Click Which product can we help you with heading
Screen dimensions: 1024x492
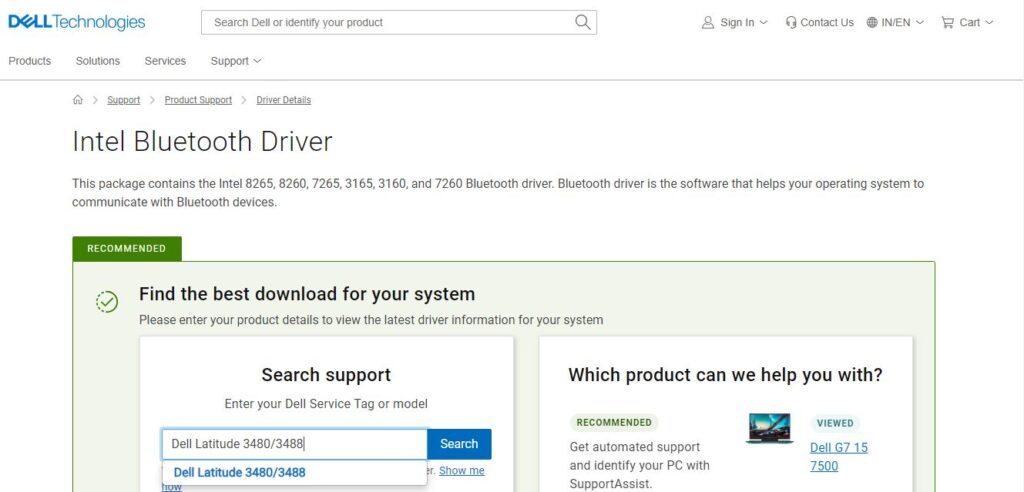coord(726,375)
